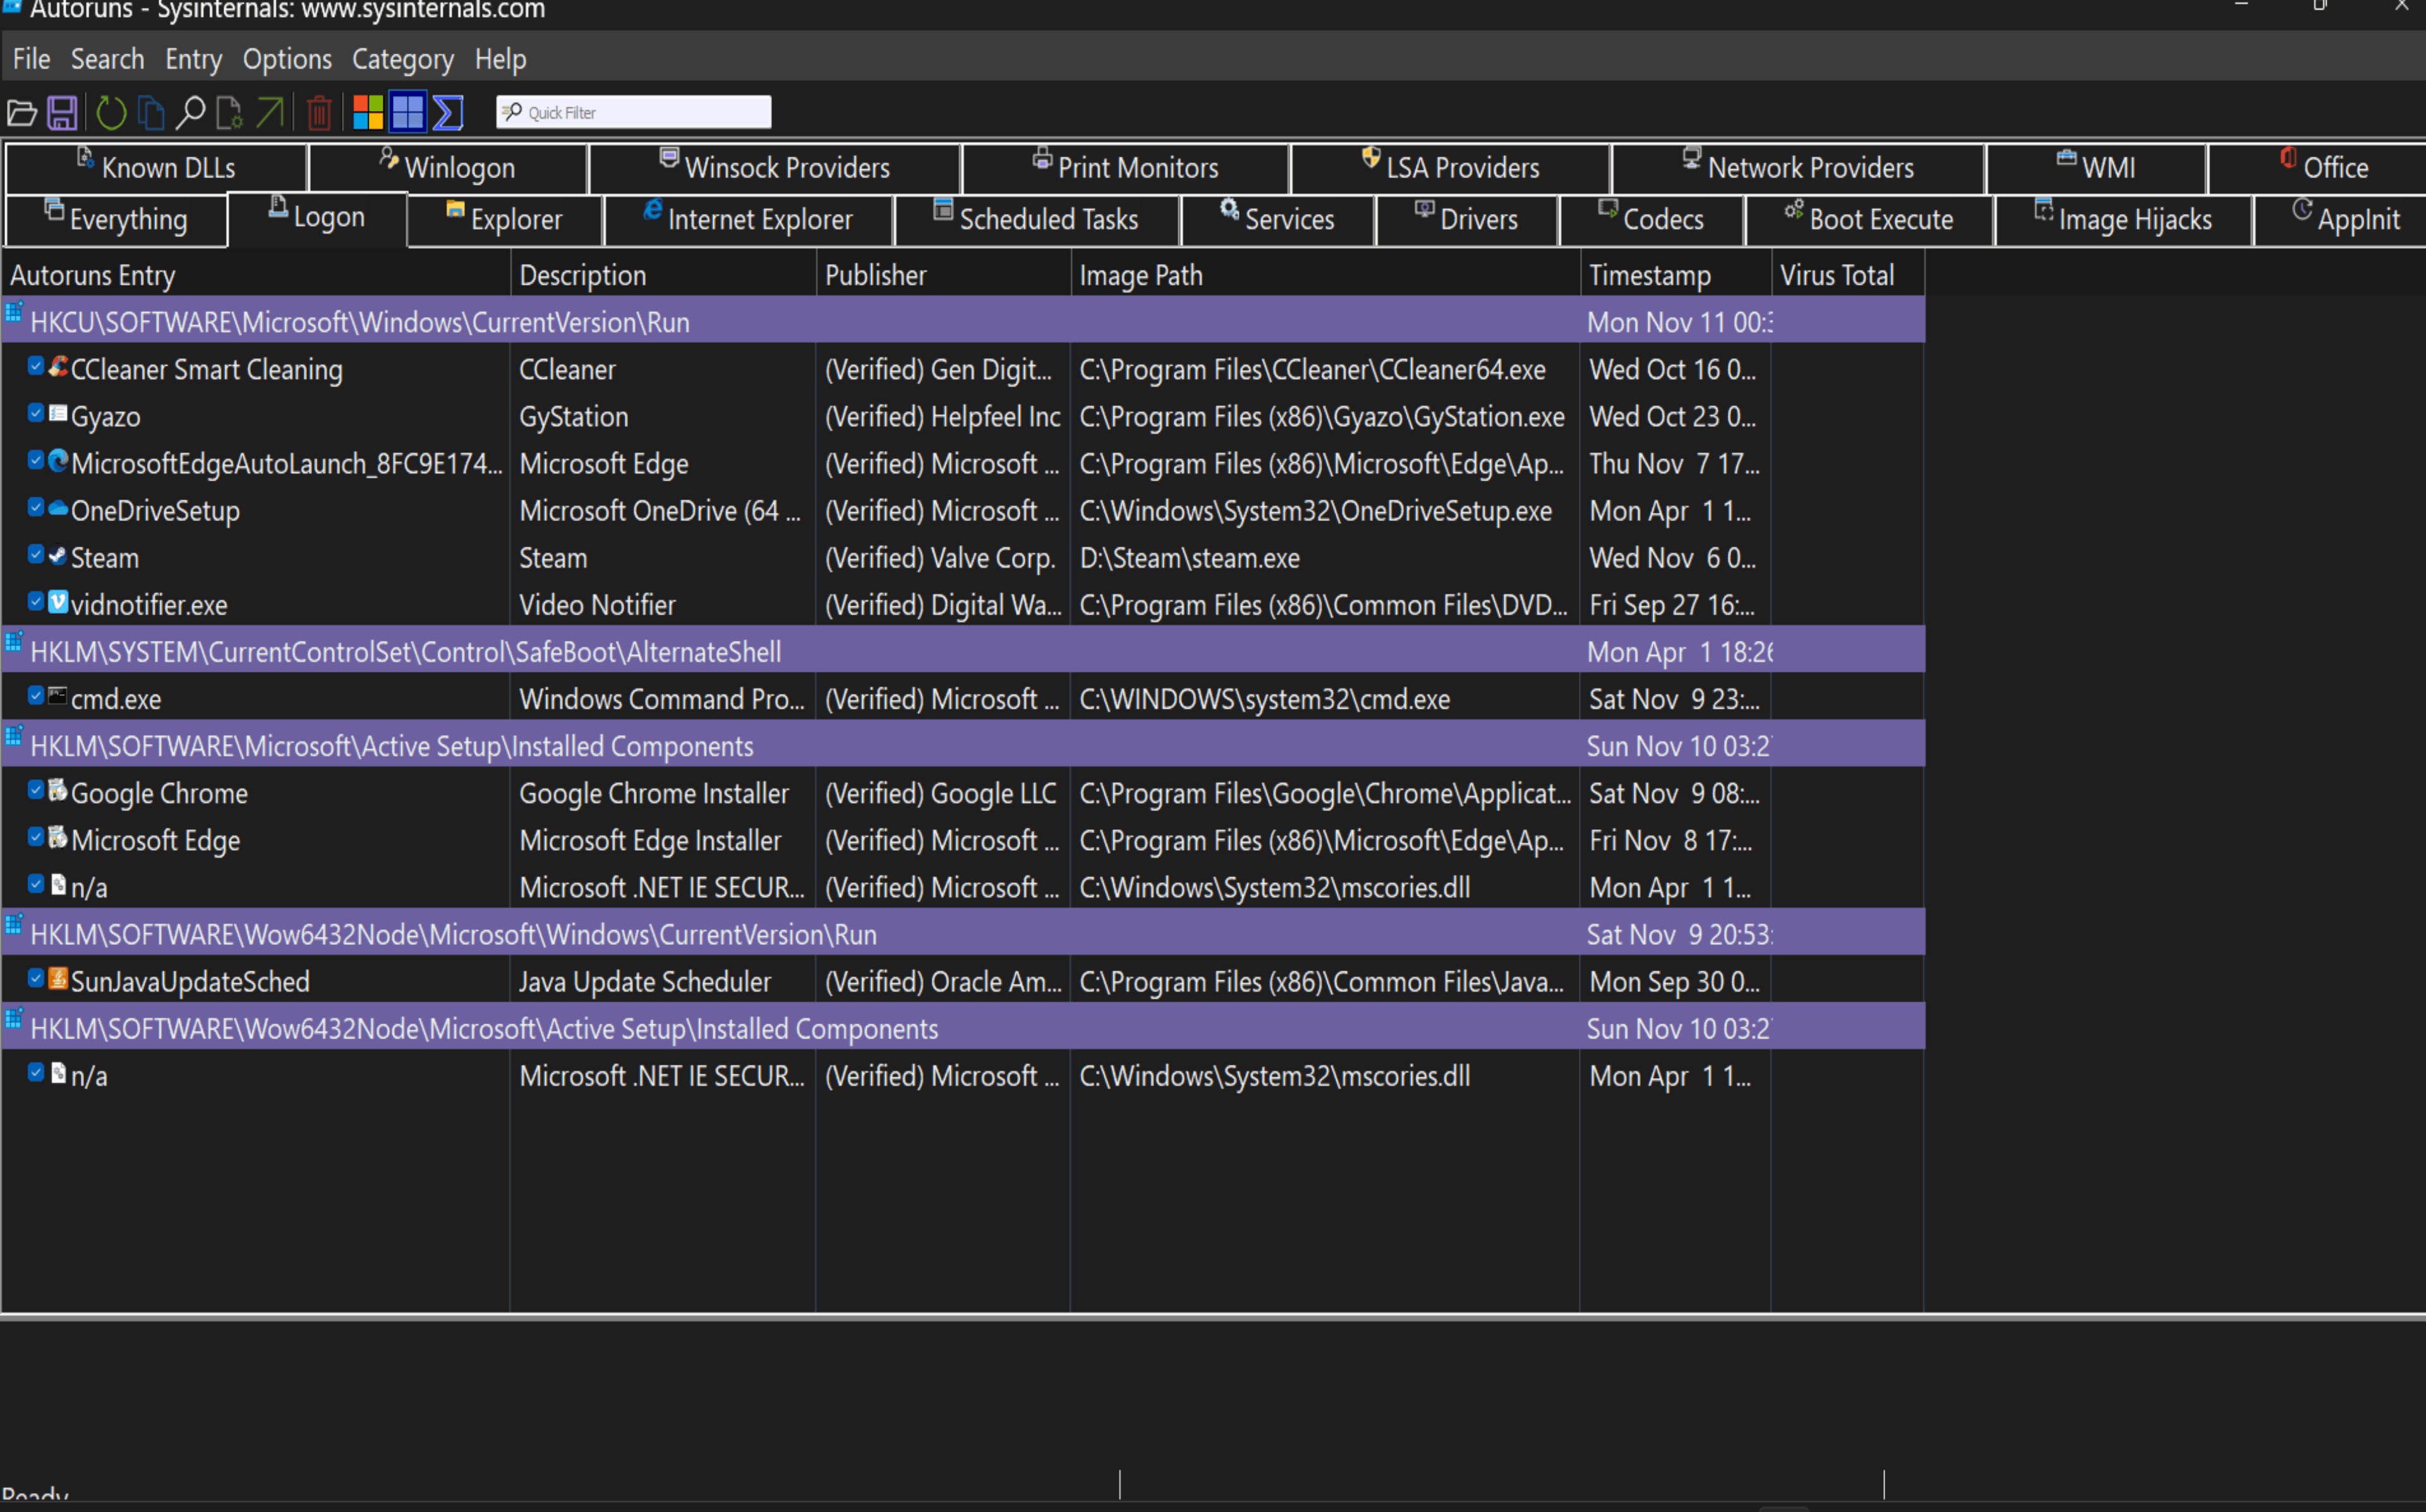Click the magnifier Find icon in toolbar
The image size is (2426, 1512).
click(190, 112)
